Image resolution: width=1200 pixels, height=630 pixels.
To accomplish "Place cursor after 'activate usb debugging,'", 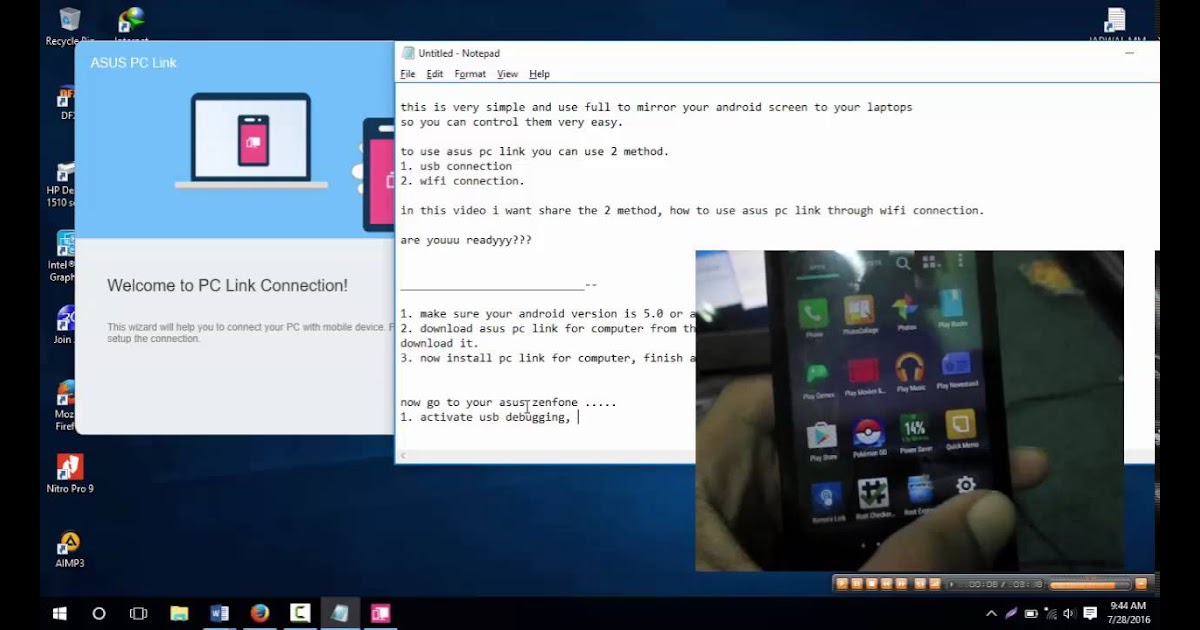I will [578, 417].
